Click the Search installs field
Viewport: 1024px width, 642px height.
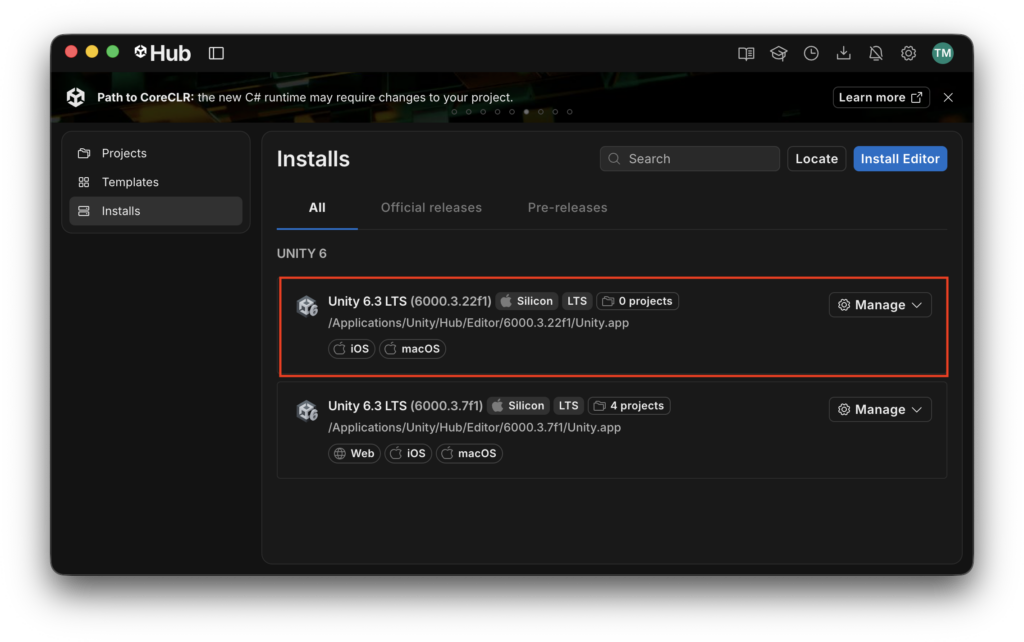[690, 159]
